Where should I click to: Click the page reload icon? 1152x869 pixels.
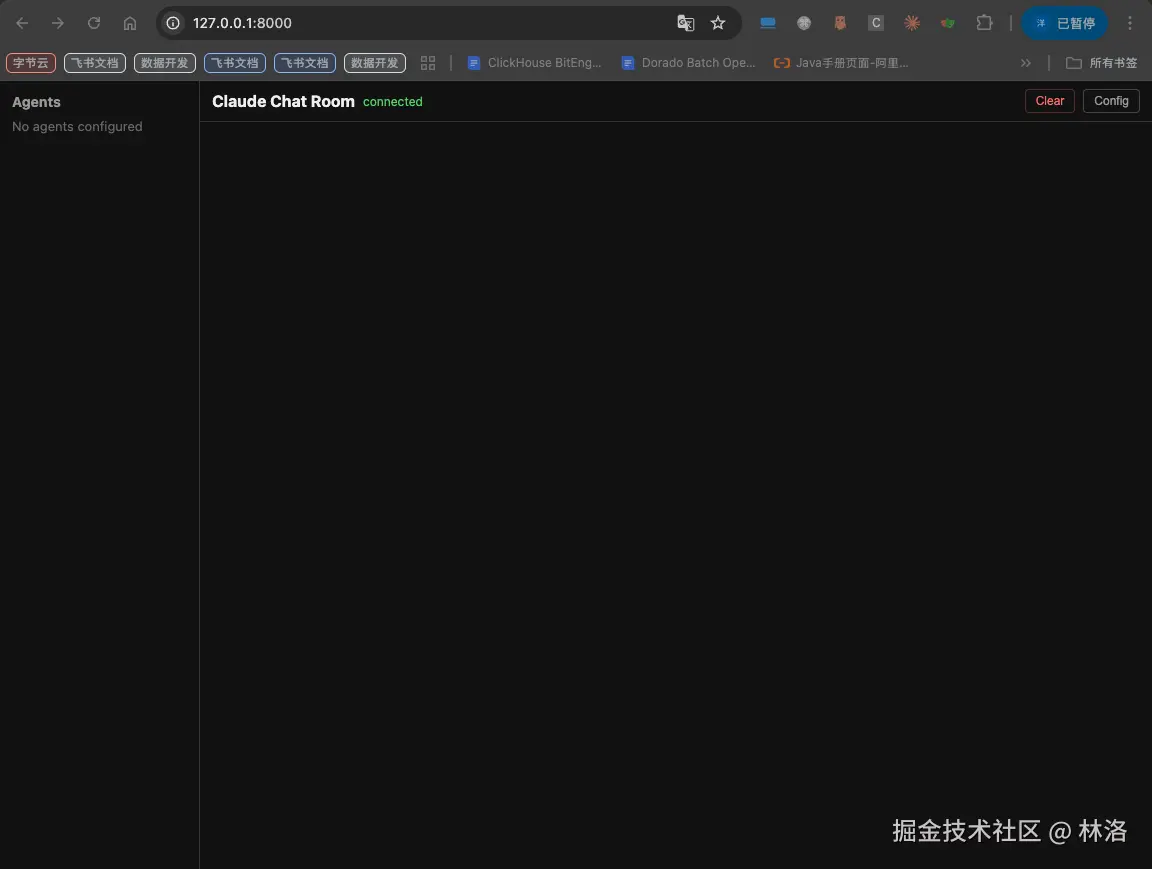pyautogui.click(x=93, y=22)
